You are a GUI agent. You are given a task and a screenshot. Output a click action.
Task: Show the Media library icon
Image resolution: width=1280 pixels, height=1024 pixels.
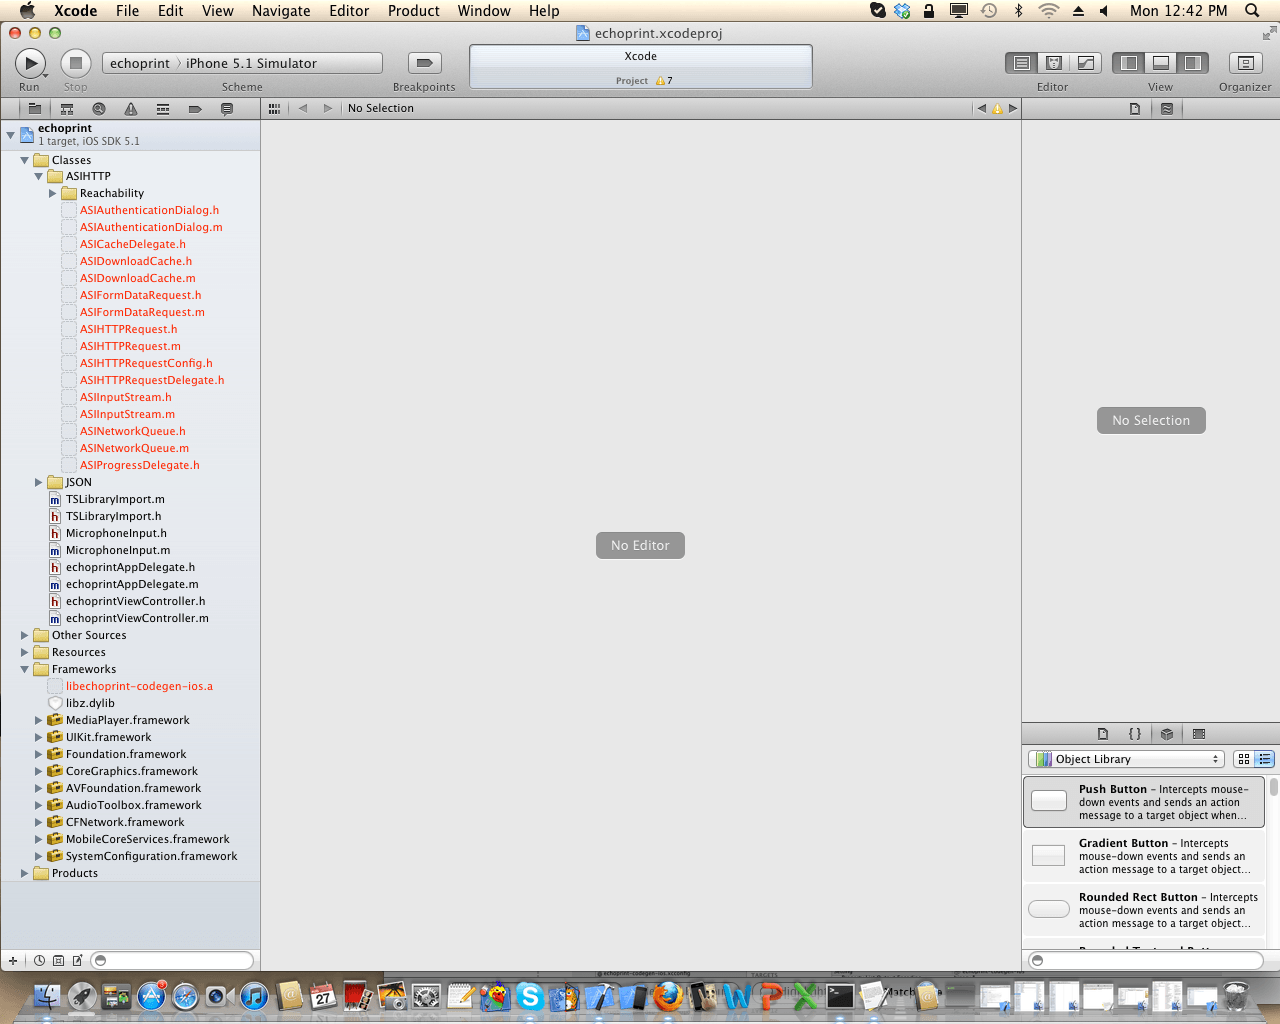tap(1199, 734)
